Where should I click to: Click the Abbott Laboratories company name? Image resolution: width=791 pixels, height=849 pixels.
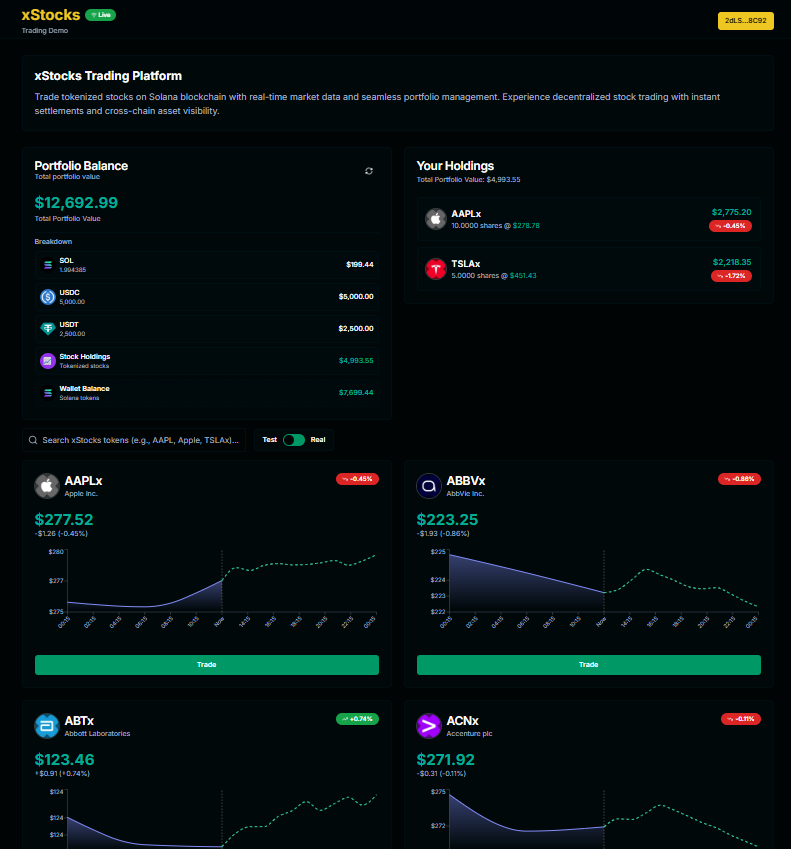[x=97, y=734]
